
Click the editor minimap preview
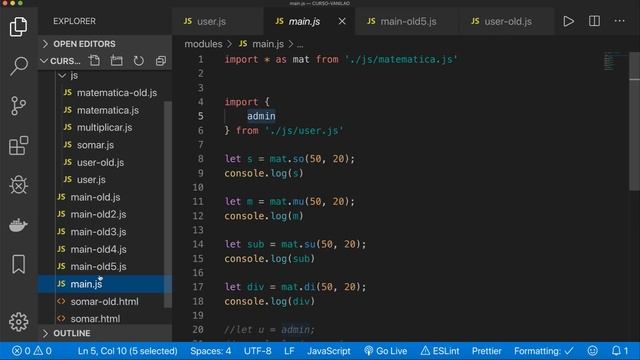(614, 61)
